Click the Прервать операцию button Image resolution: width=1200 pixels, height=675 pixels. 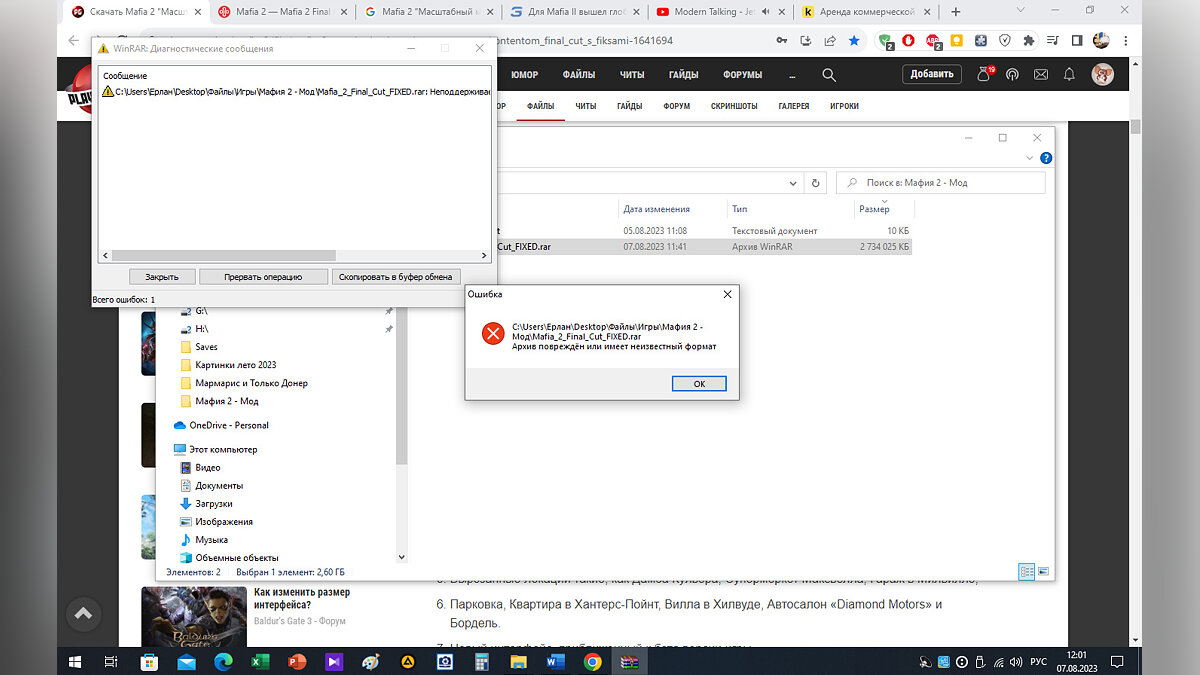(x=263, y=277)
